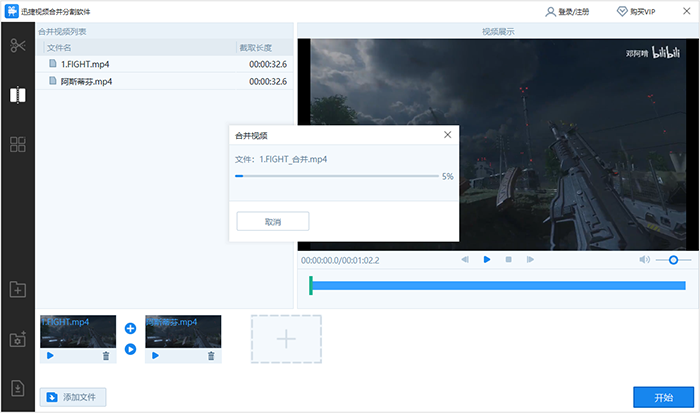
Task: Mute the speaker volume icon
Action: point(644,259)
